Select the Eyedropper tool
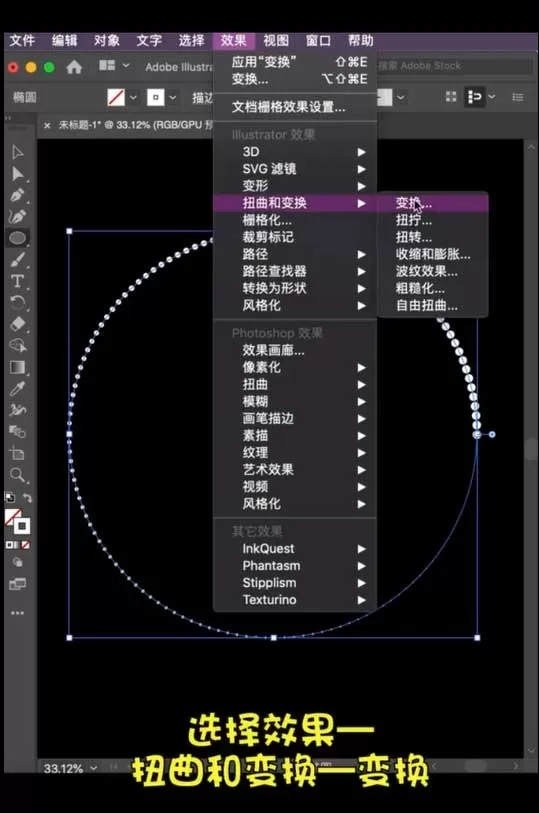539x813 pixels. (x=18, y=388)
